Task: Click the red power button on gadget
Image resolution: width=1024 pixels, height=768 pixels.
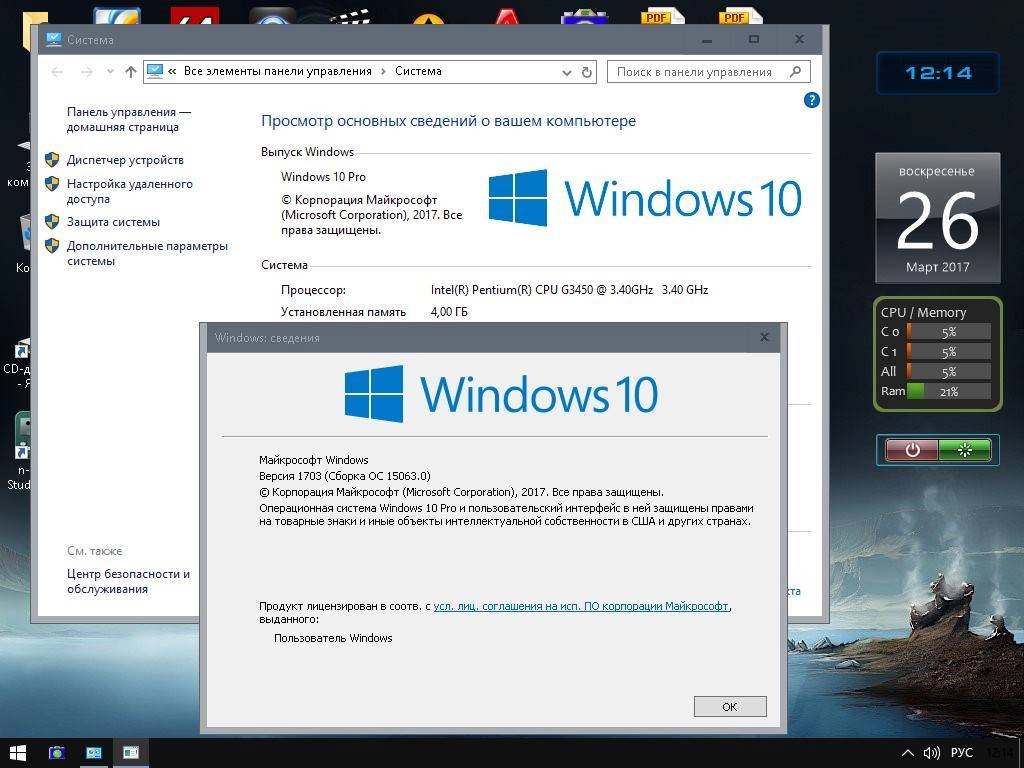Action: (912, 450)
